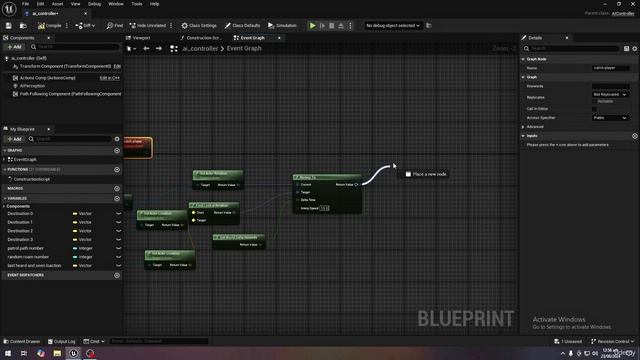Click the Unreal Engine logo icon
Image resolution: width=640 pixels, height=360 pixels.
pyautogui.click(x=9, y=8)
